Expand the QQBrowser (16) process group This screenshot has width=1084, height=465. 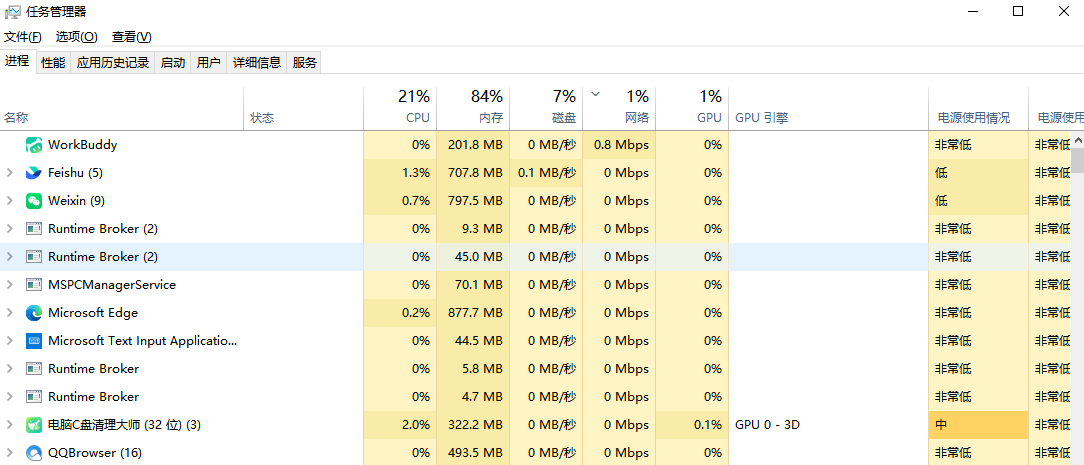[10, 453]
